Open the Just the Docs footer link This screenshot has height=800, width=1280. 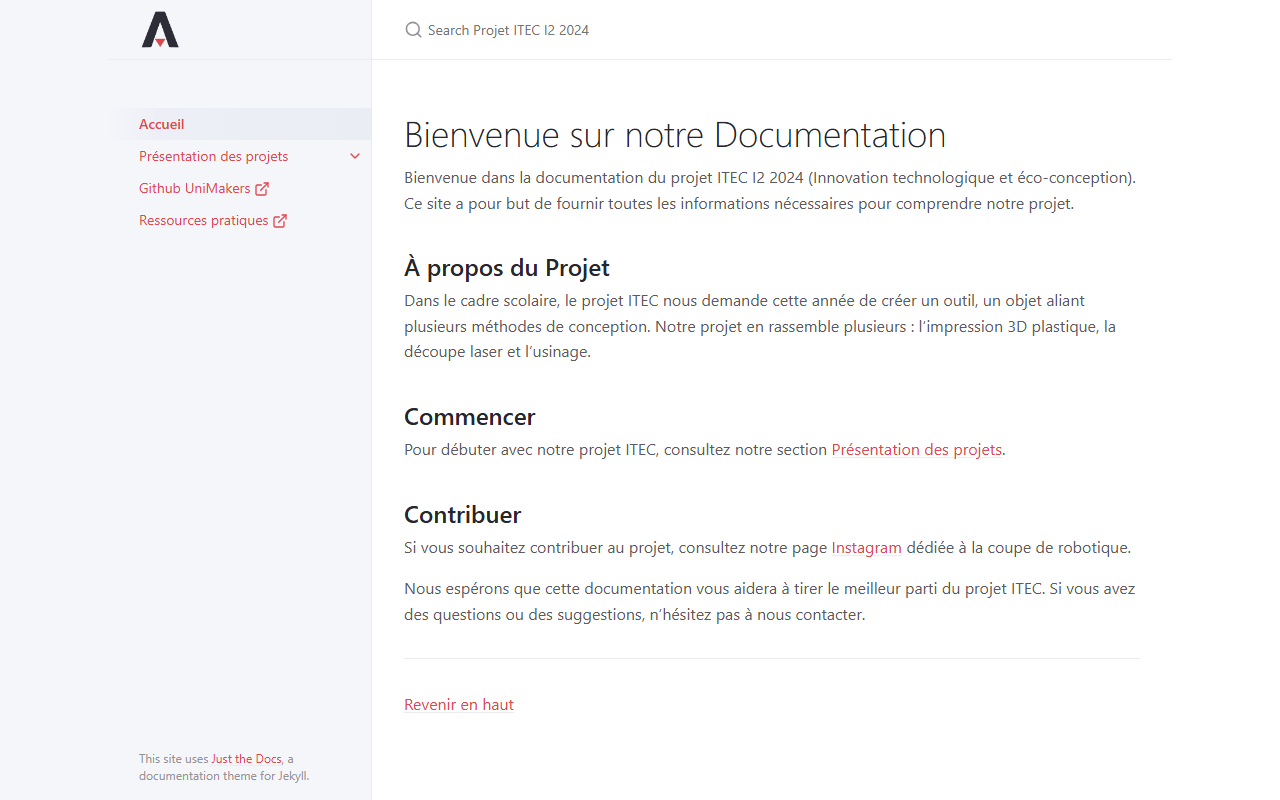246,759
